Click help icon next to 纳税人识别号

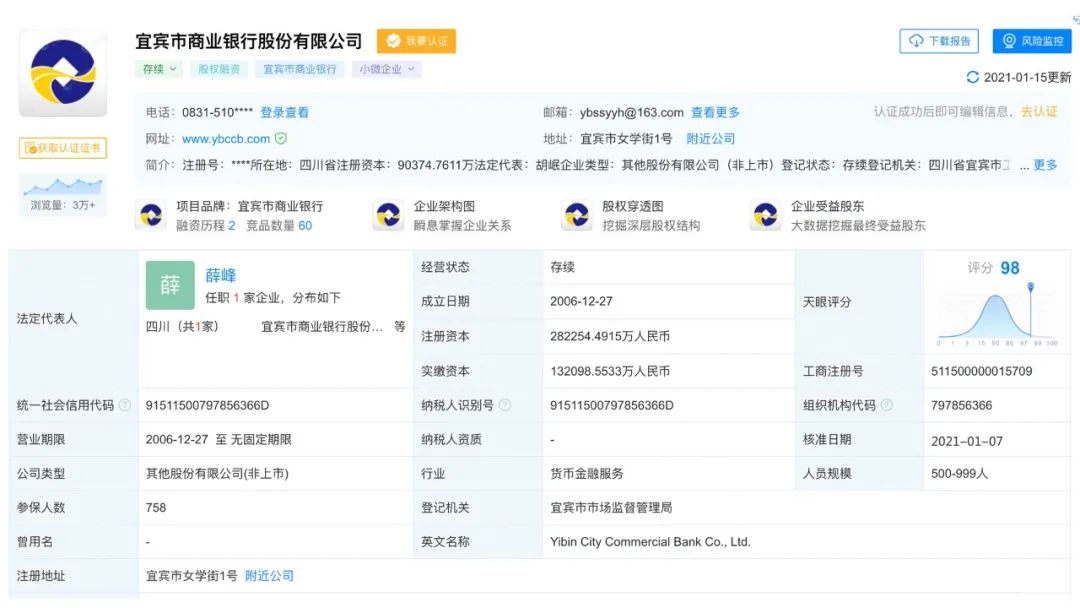505,405
